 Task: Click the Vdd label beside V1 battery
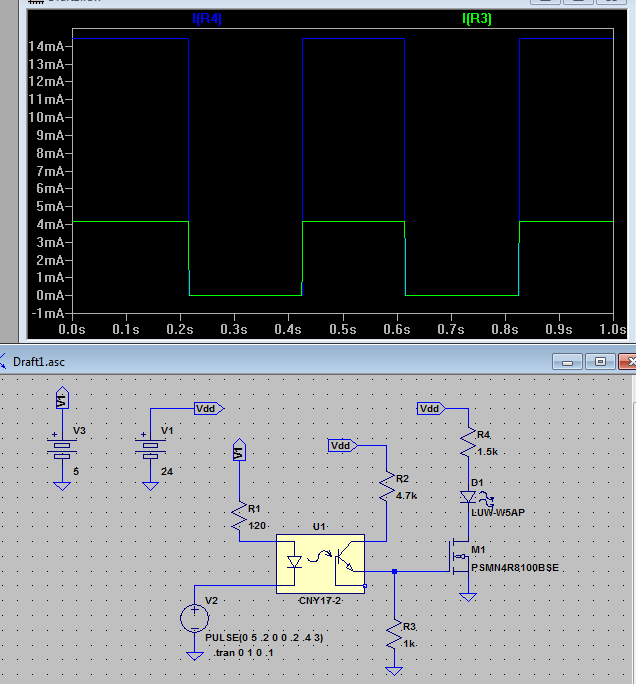point(209,409)
